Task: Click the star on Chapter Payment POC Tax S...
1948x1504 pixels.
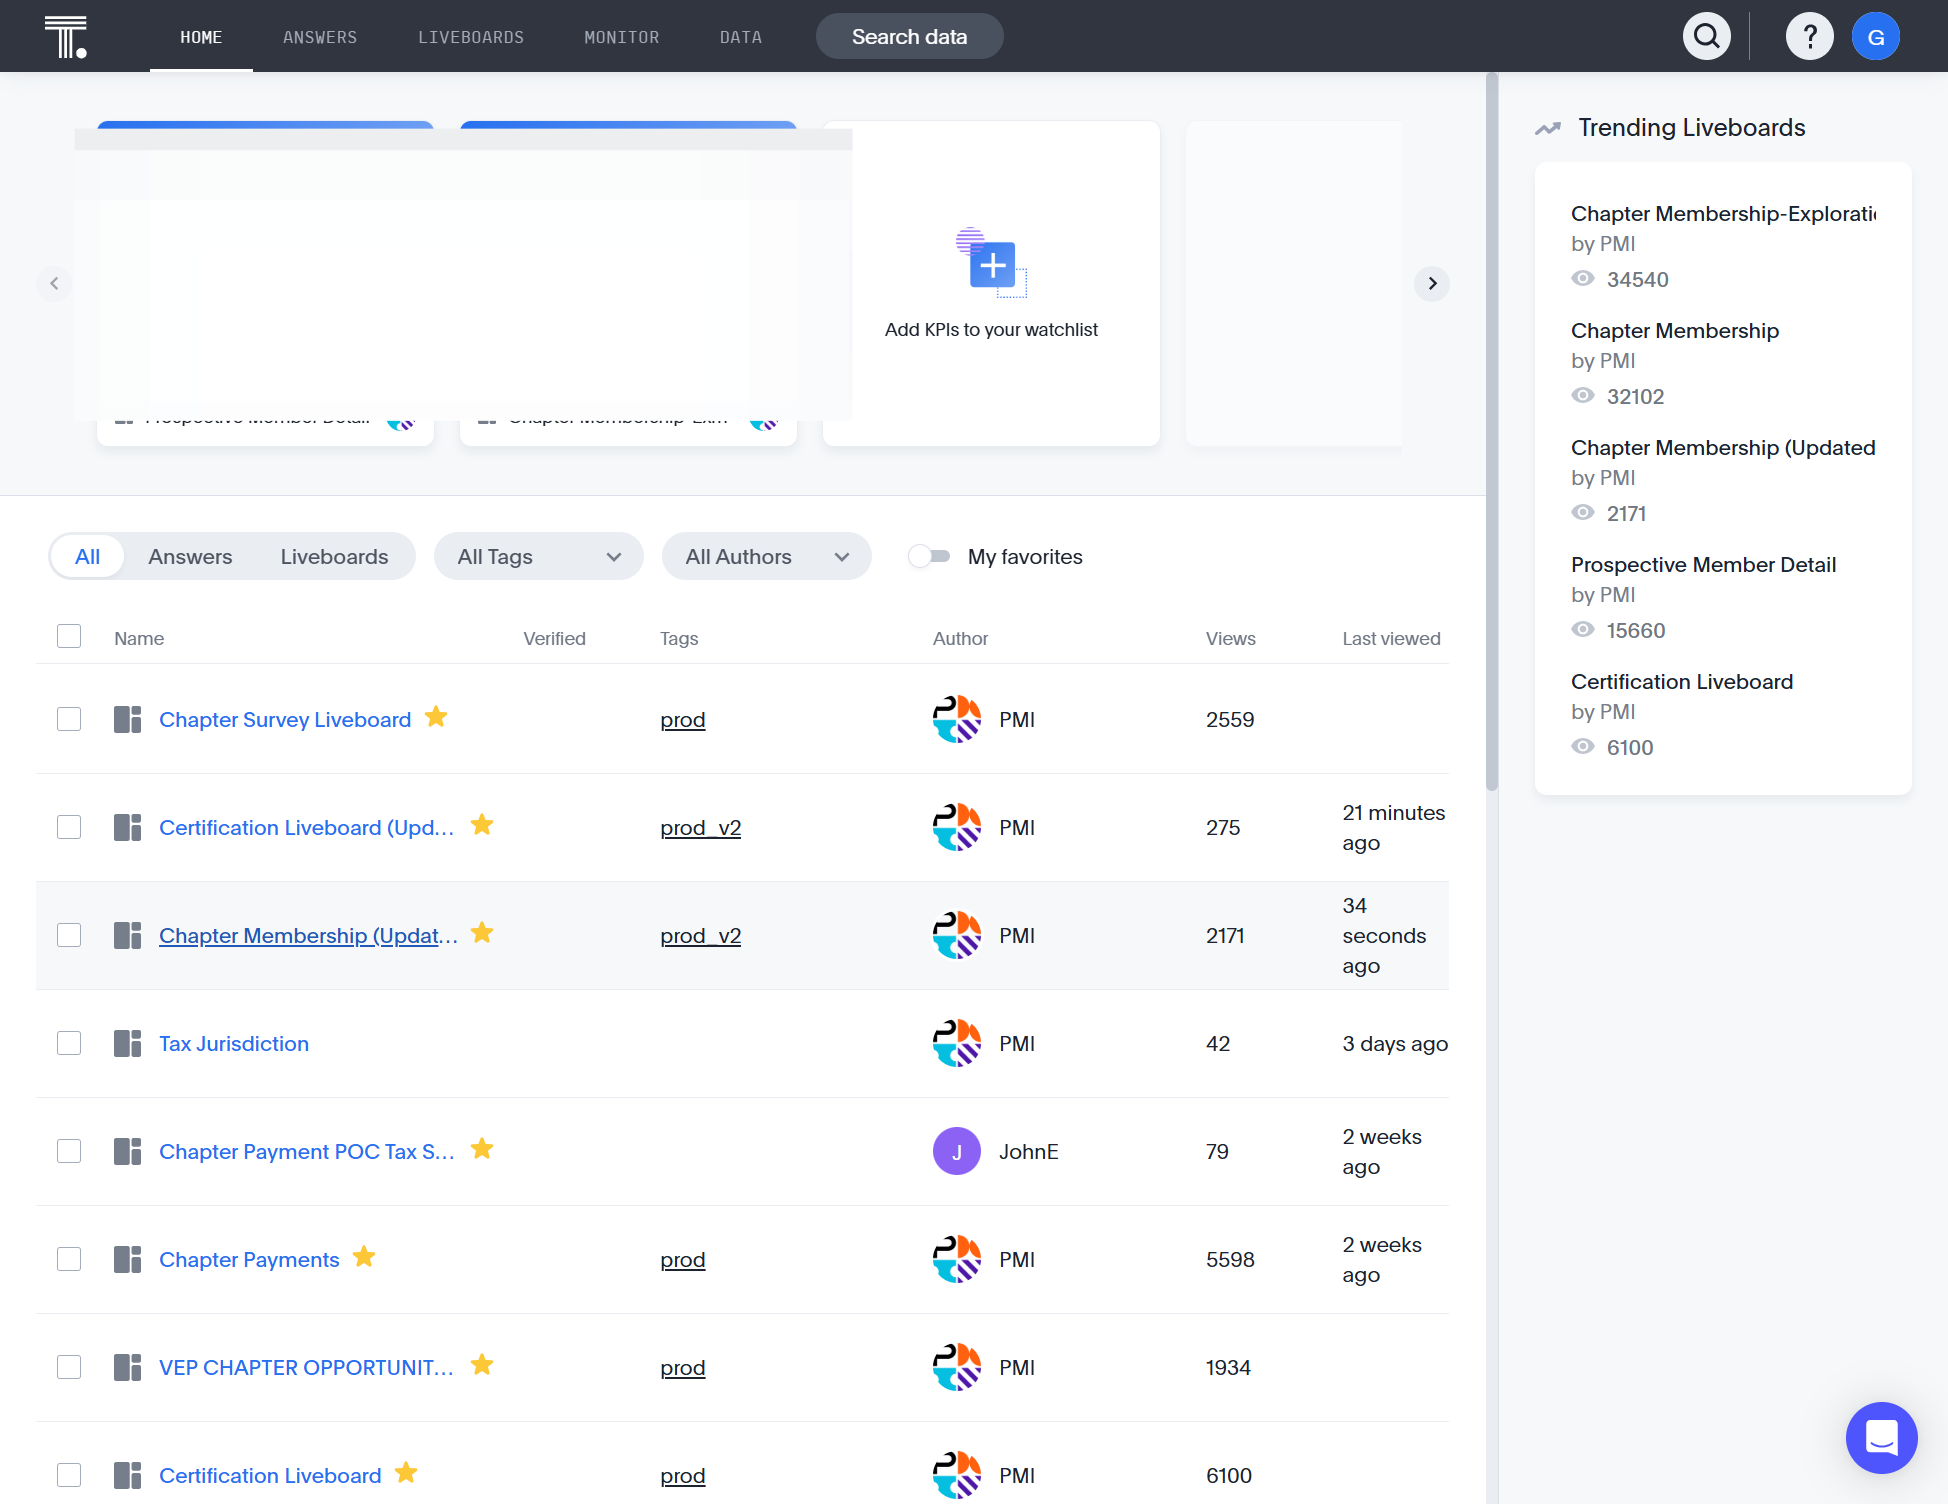Action: [482, 1149]
